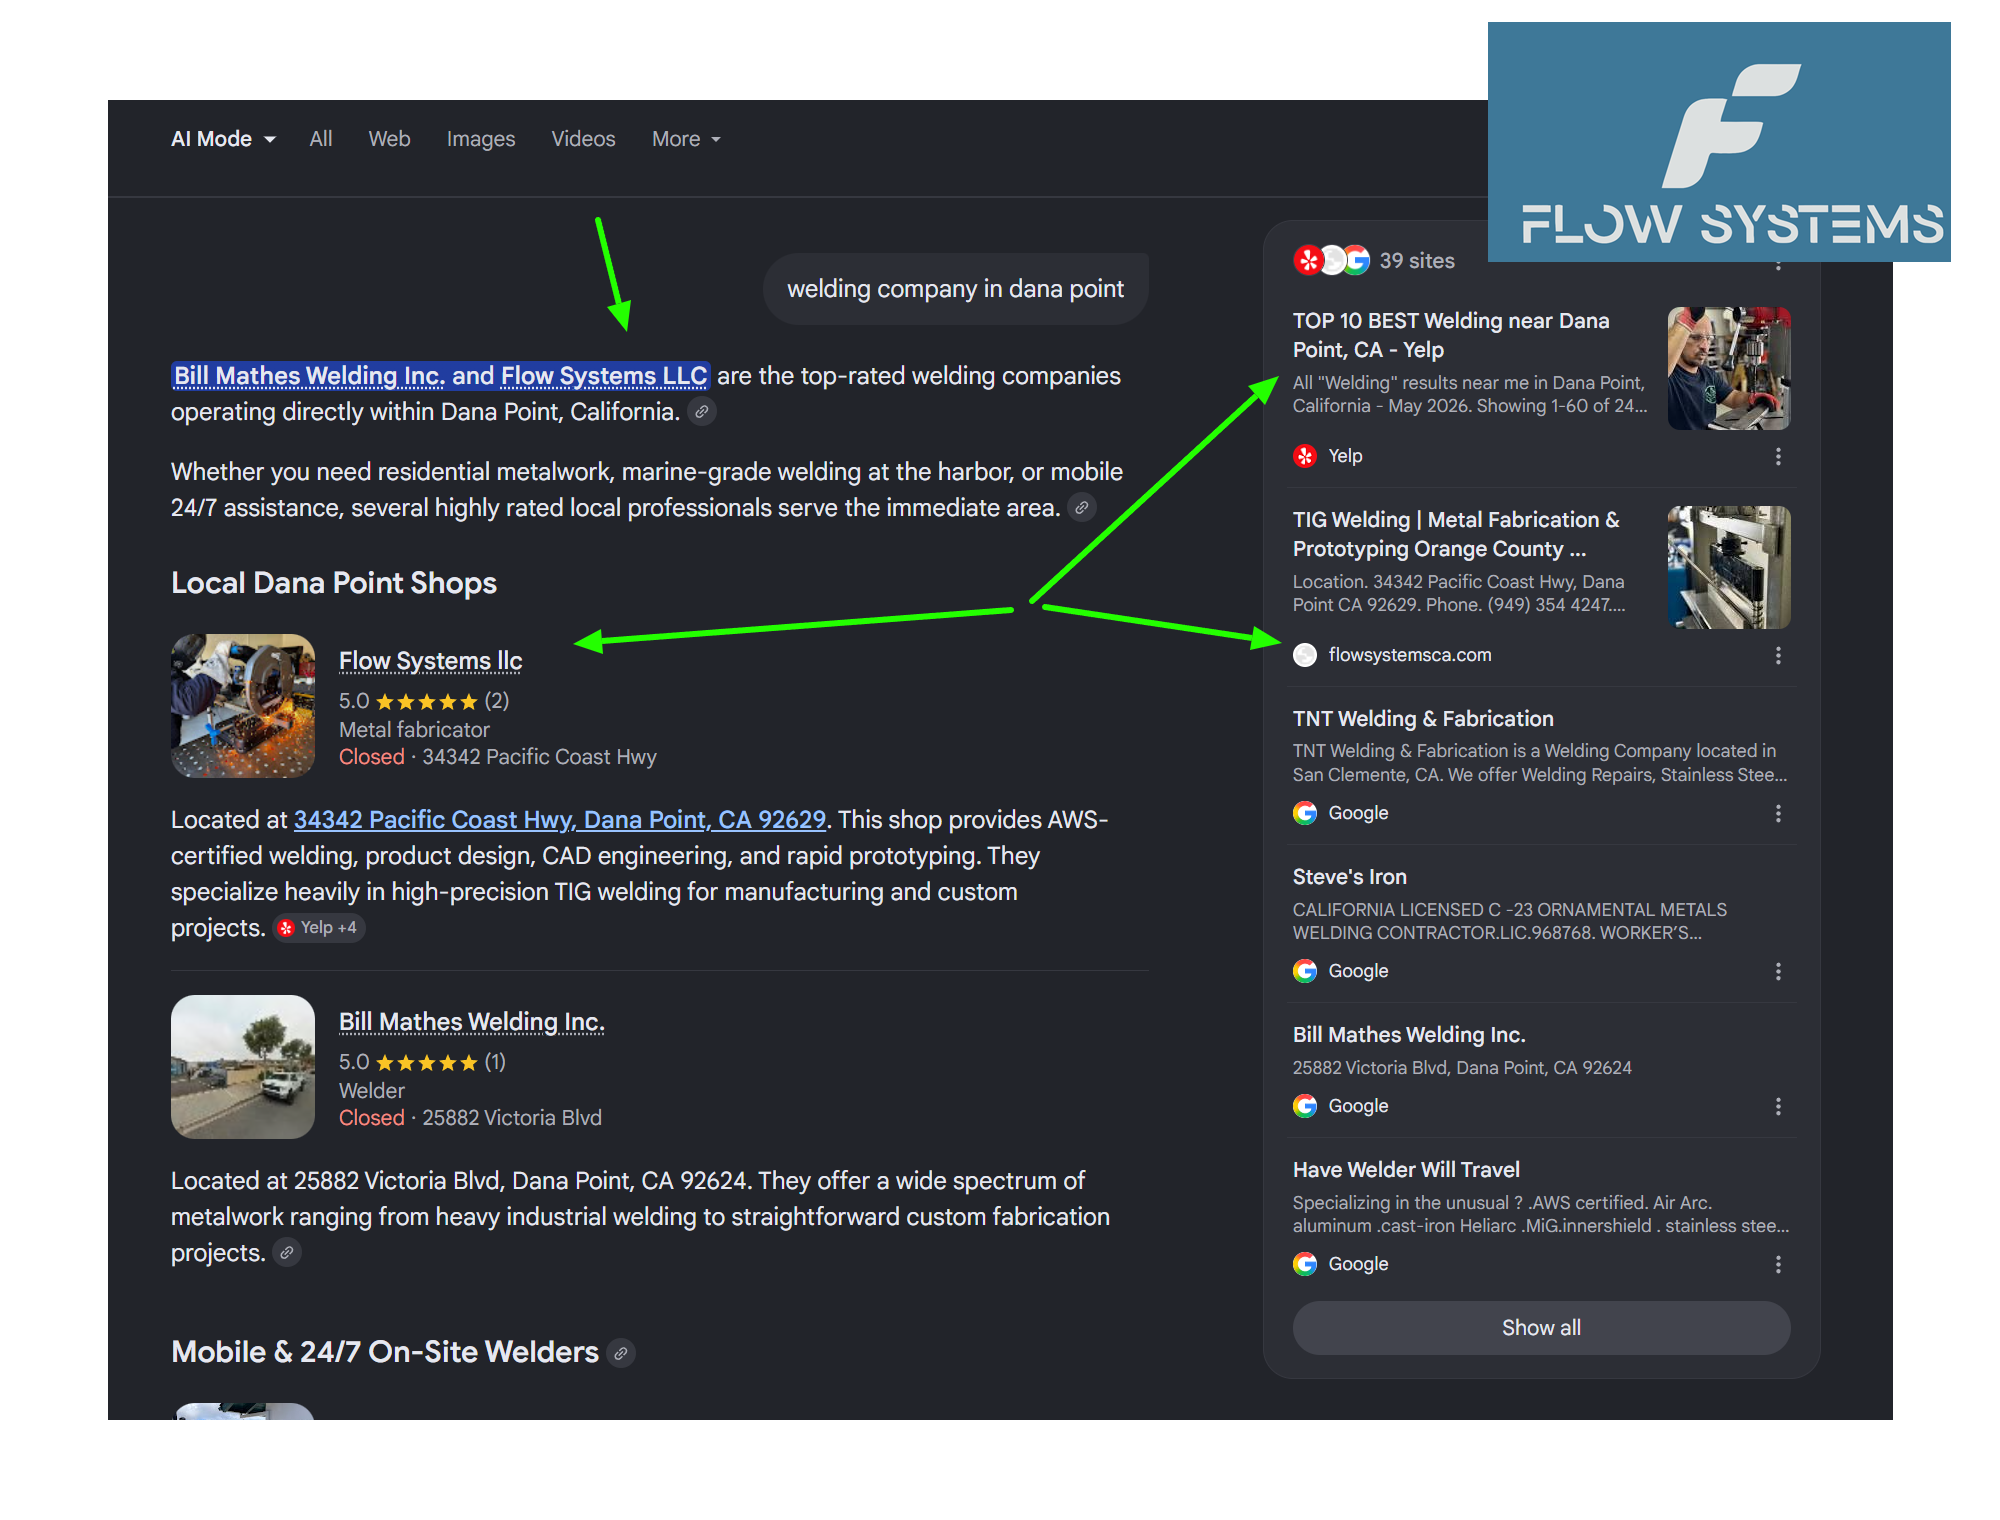Switch to the All tab
Image resolution: width=2000 pixels, height=1520 pixels.
[x=321, y=139]
